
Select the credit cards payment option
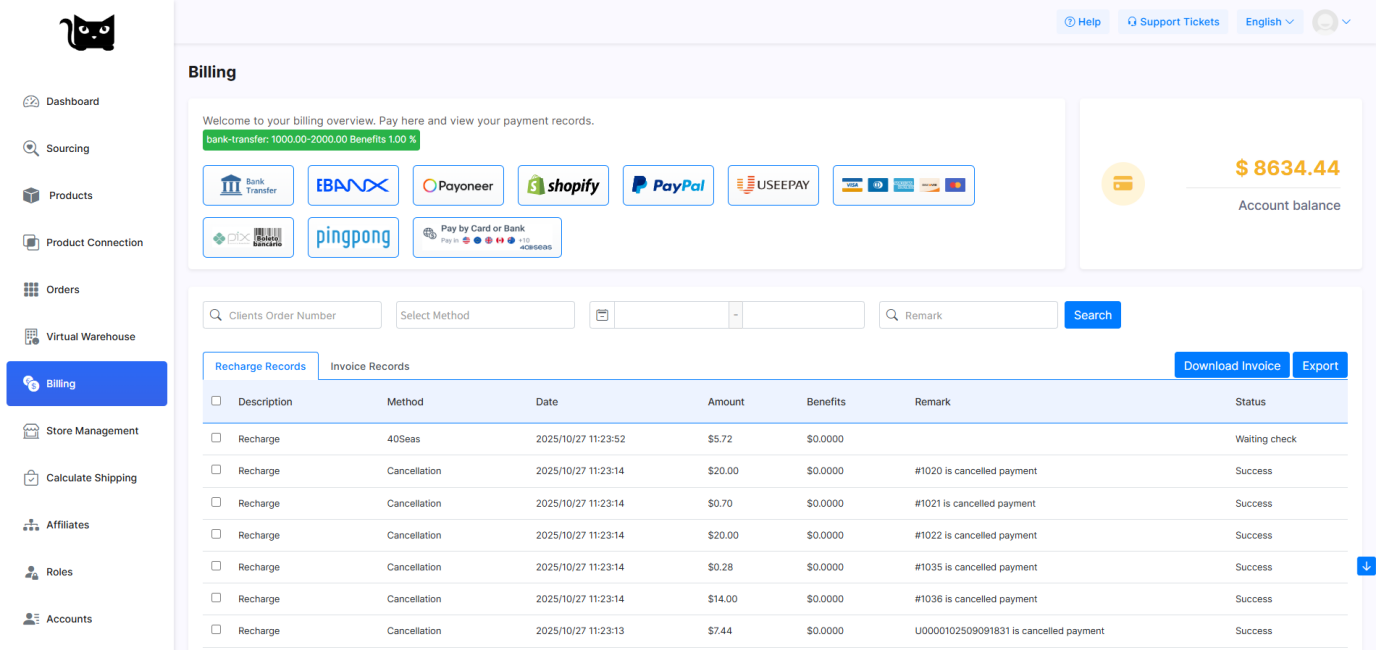pyautogui.click(x=903, y=186)
